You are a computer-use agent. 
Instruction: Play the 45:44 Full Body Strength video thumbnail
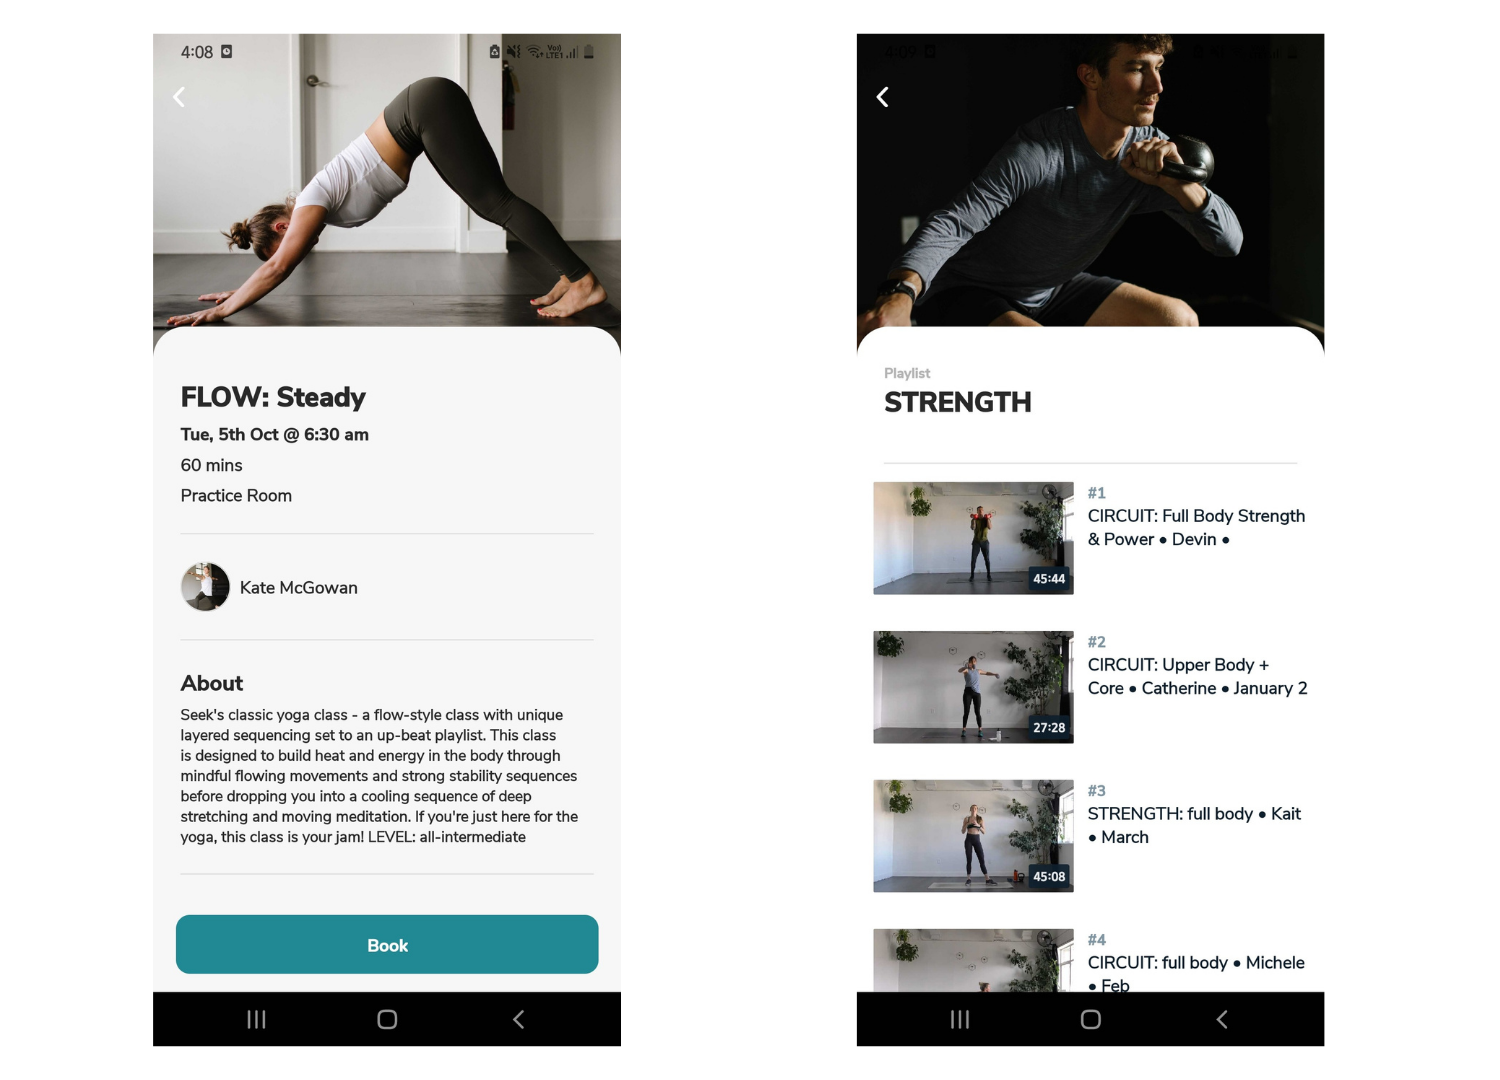click(x=973, y=538)
